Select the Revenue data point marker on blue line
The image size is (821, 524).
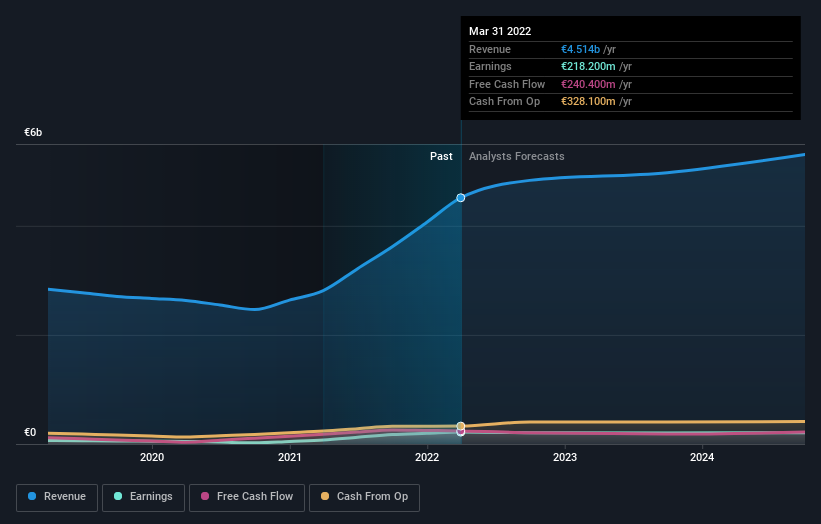point(461,198)
